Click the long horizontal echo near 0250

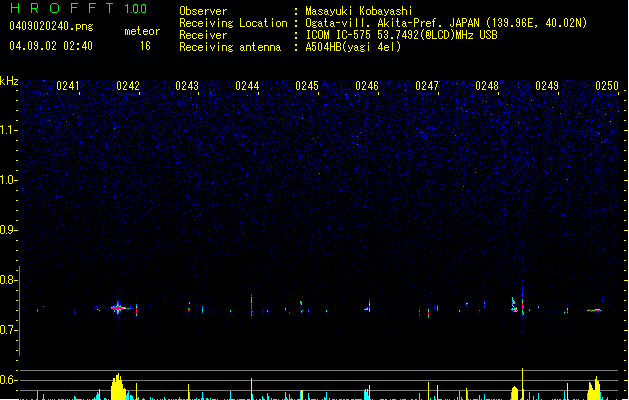594,310
